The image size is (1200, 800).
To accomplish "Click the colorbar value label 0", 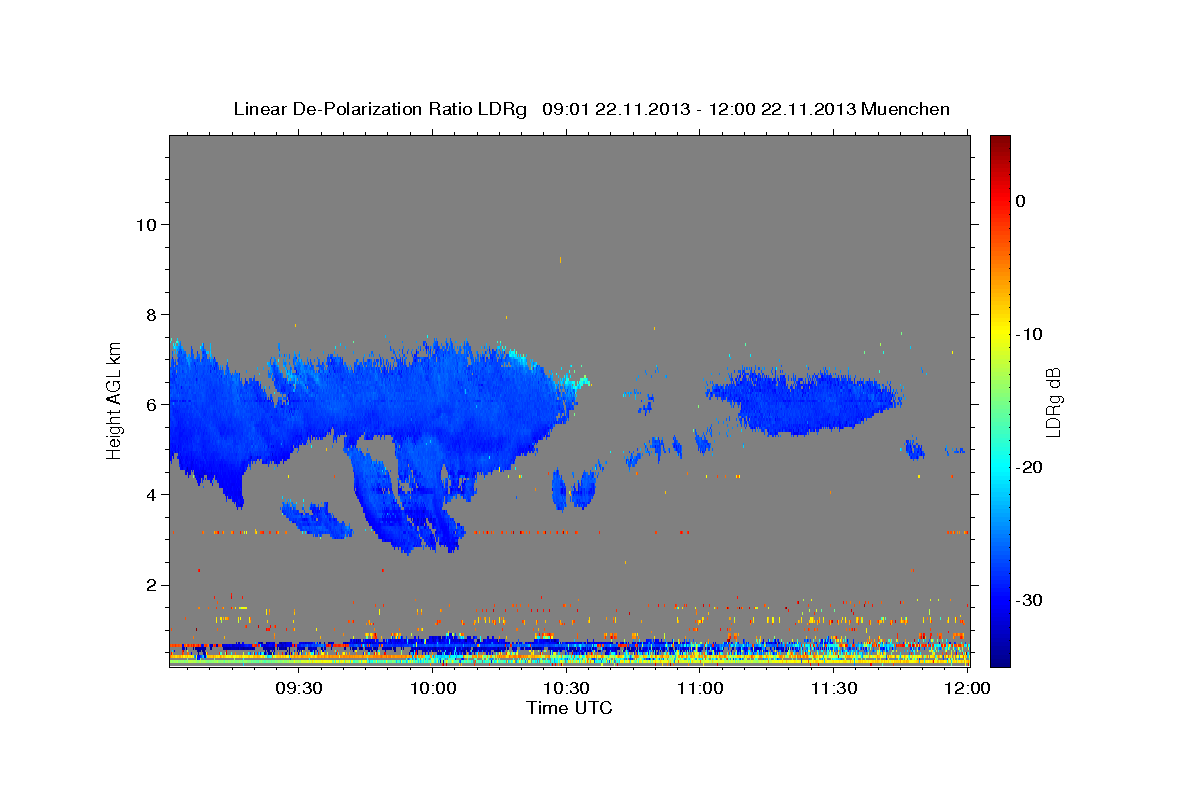I will [1020, 201].
